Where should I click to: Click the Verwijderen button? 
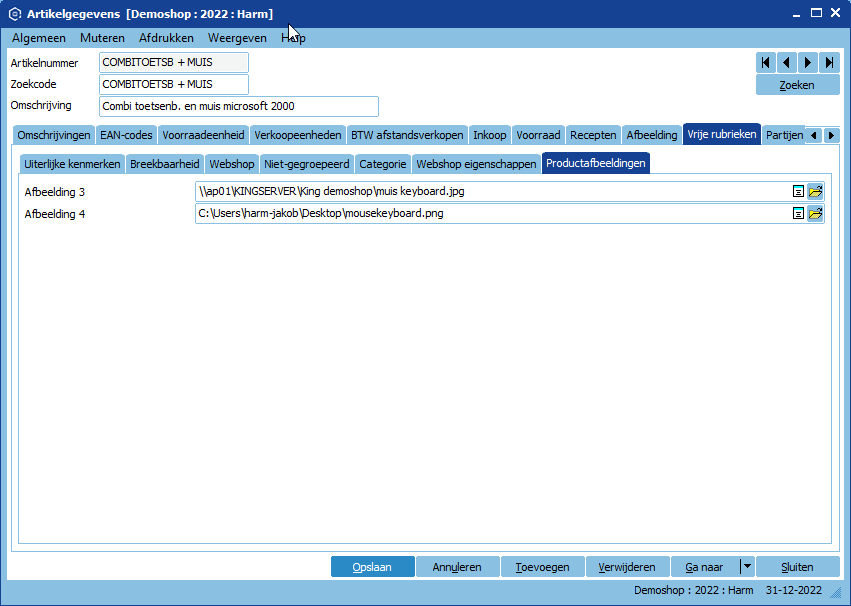[627, 567]
